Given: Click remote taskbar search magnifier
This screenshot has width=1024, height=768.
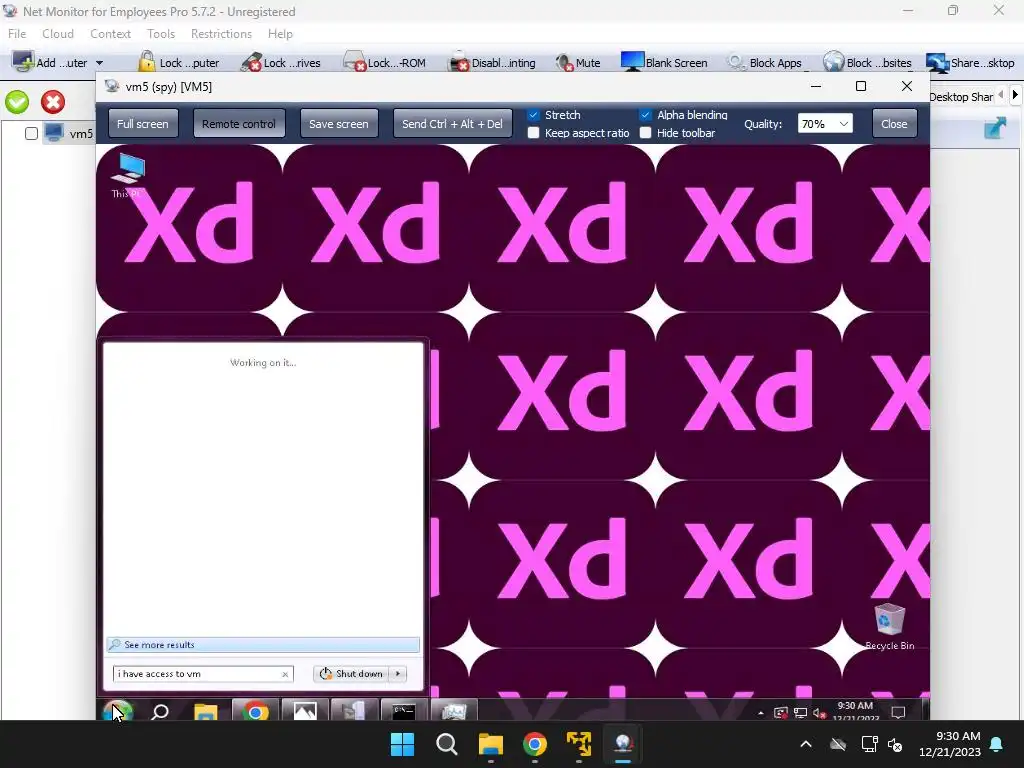Looking at the screenshot, I should [x=160, y=712].
